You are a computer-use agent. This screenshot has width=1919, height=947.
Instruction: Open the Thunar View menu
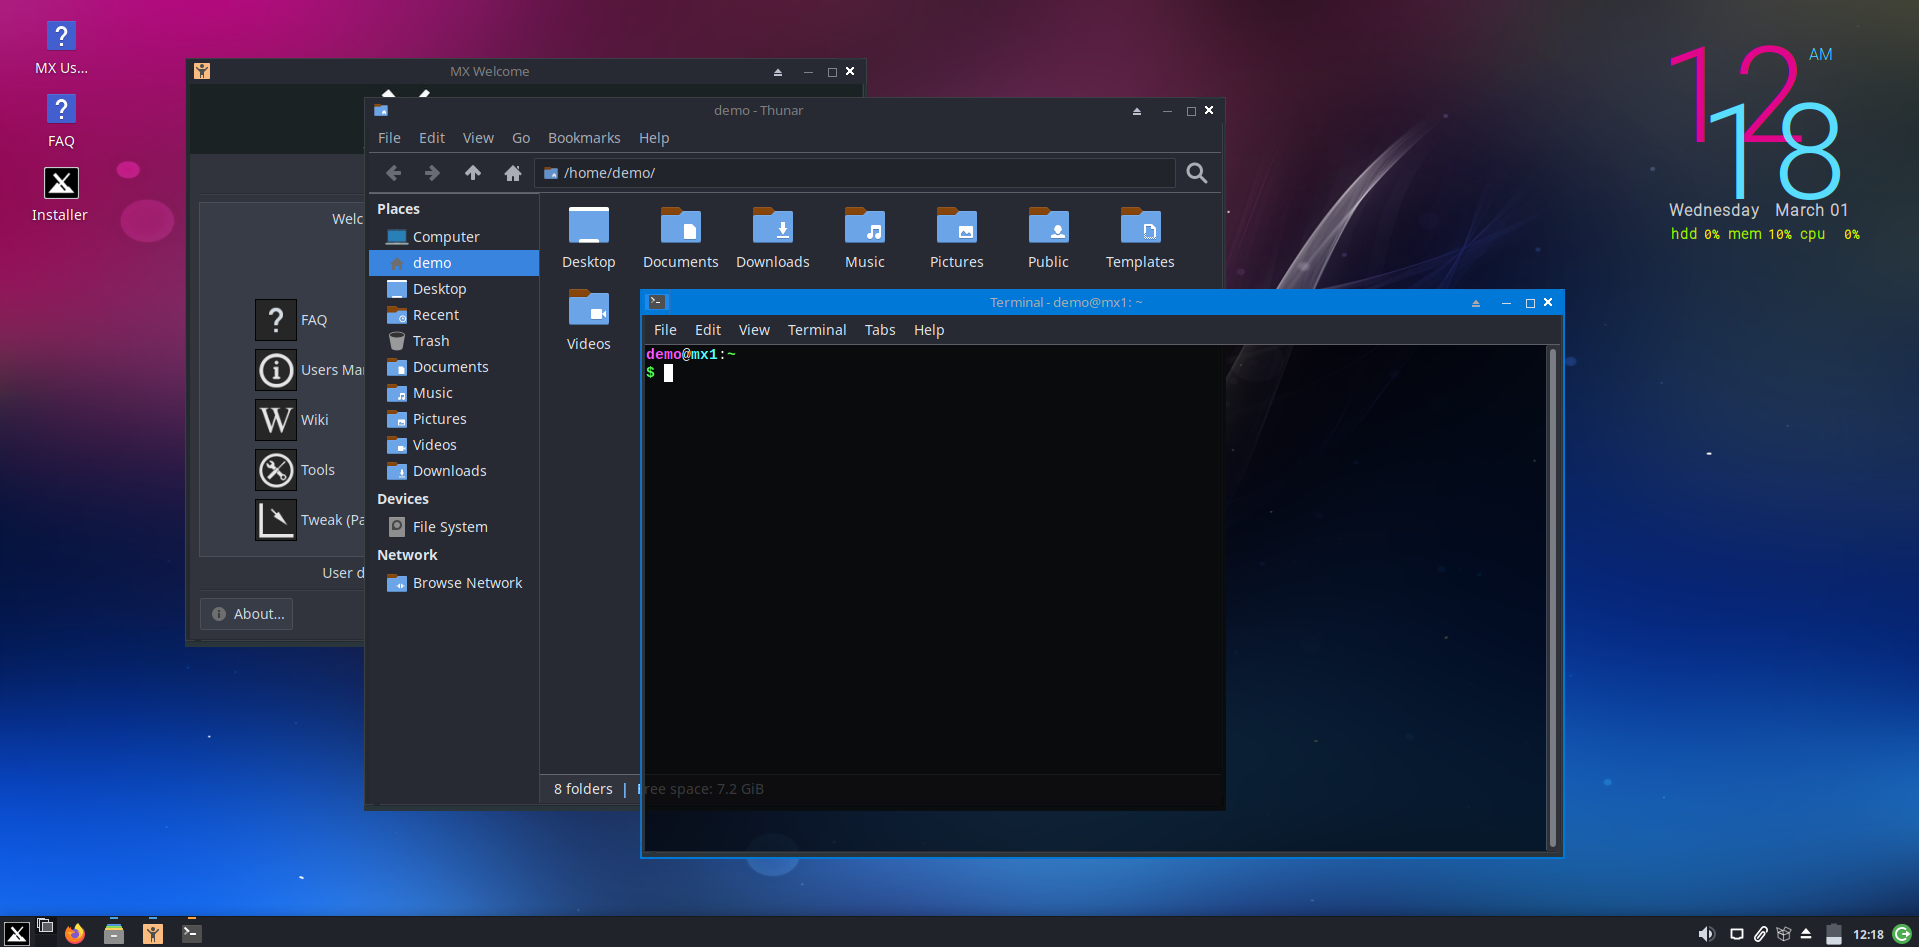pyautogui.click(x=478, y=138)
